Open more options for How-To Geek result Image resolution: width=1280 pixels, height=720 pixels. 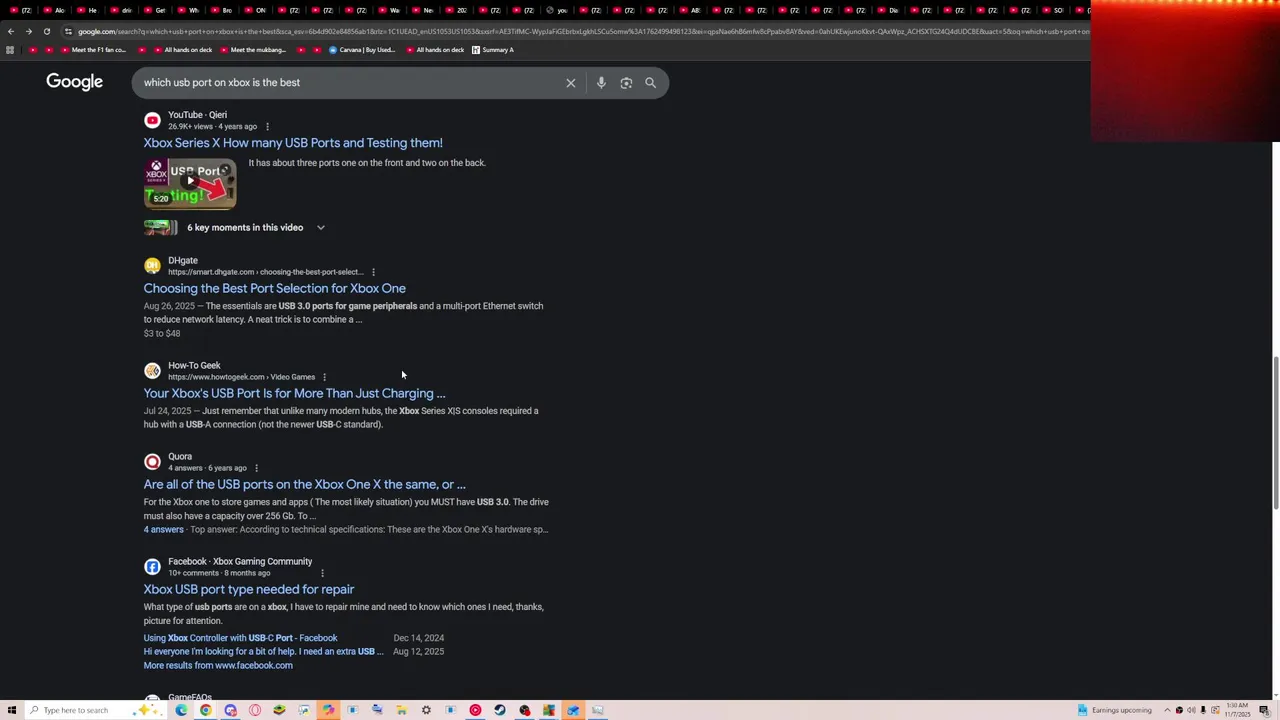click(324, 377)
